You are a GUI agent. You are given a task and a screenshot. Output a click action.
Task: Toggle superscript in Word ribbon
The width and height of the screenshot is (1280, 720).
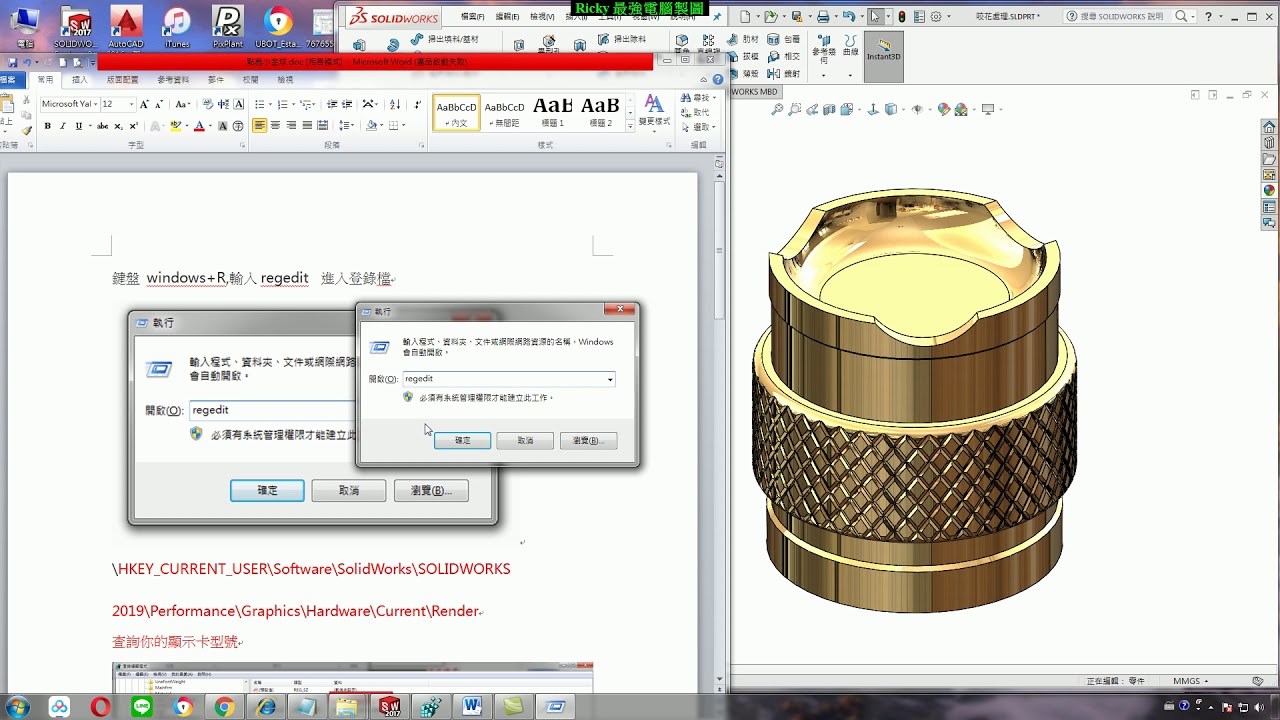[x=133, y=126]
